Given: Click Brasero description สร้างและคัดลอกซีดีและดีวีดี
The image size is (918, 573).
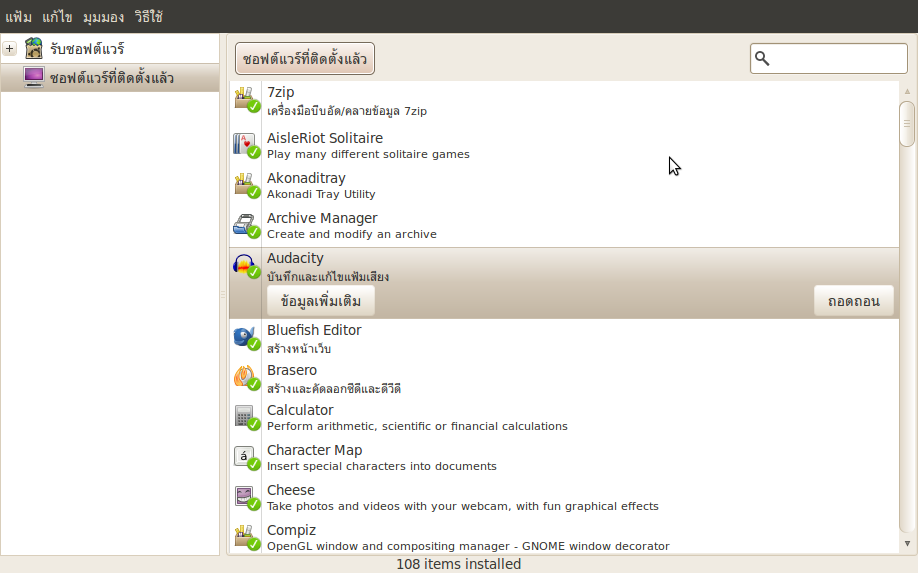Looking at the screenshot, I should click(334, 389).
